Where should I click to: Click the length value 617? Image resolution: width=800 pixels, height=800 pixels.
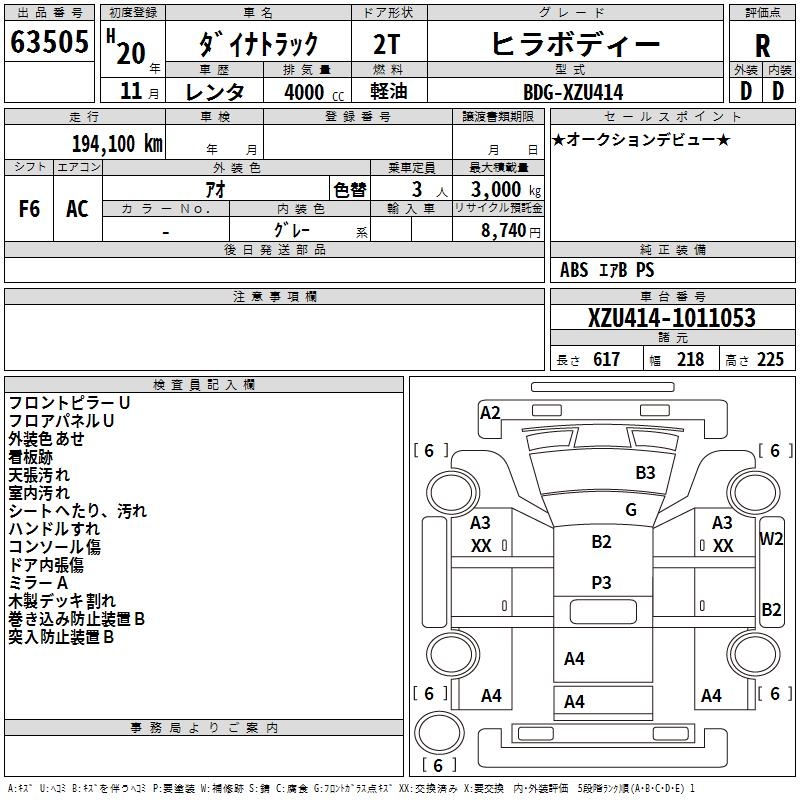coord(606,360)
